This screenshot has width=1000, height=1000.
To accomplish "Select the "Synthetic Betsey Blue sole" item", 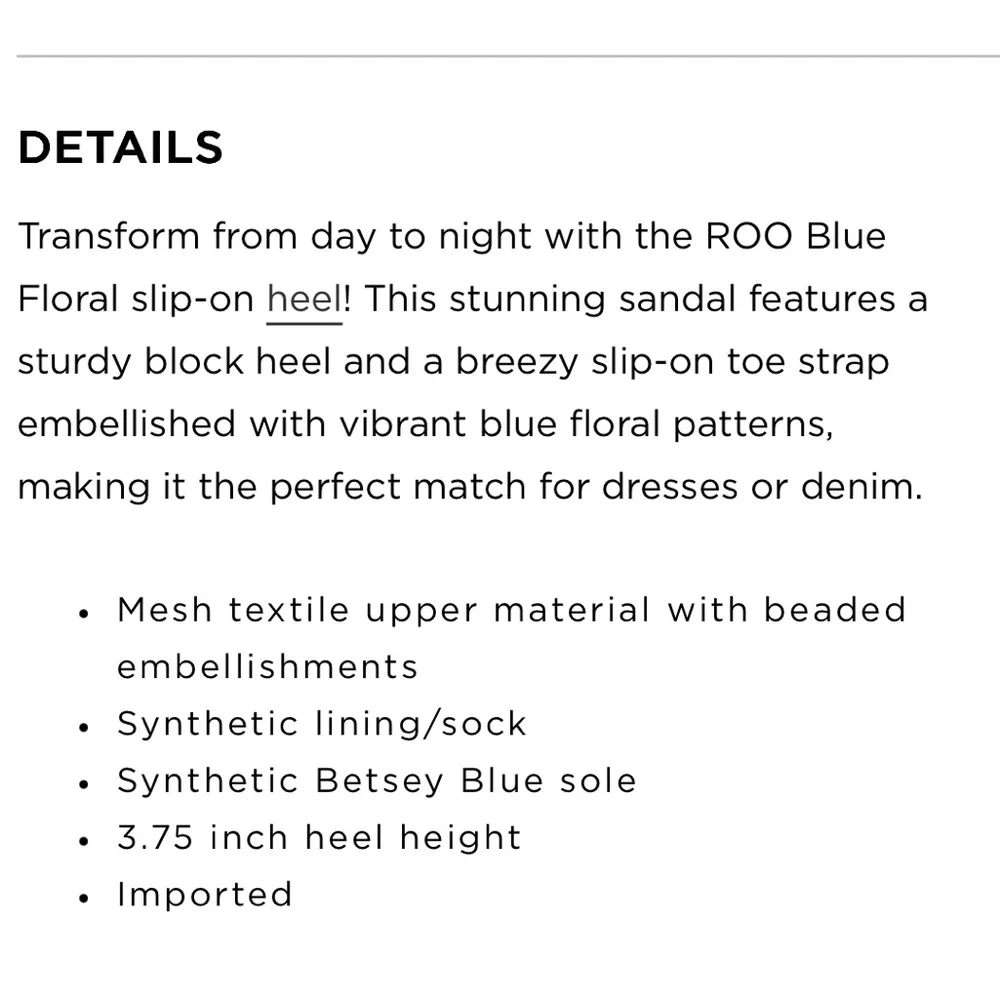I will pos(376,781).
